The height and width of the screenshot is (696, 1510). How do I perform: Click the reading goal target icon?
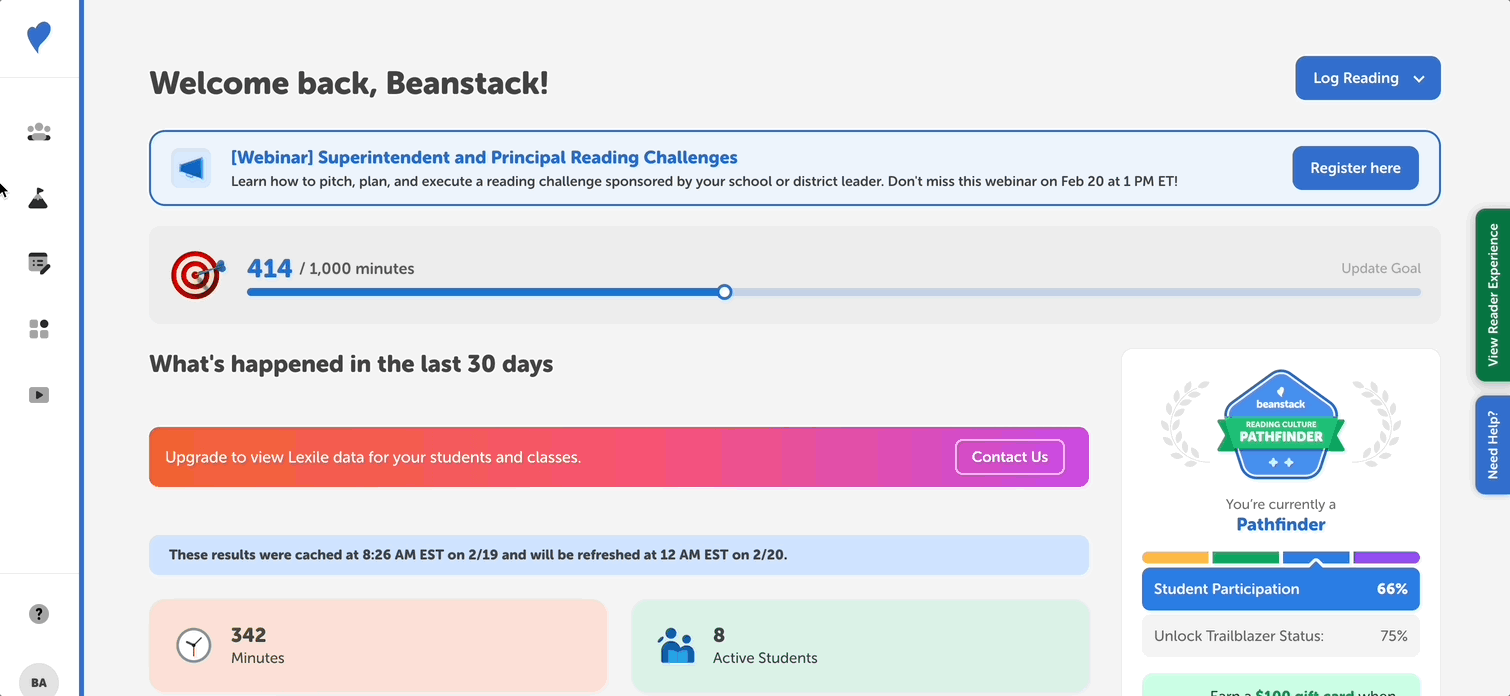[196, 275]
